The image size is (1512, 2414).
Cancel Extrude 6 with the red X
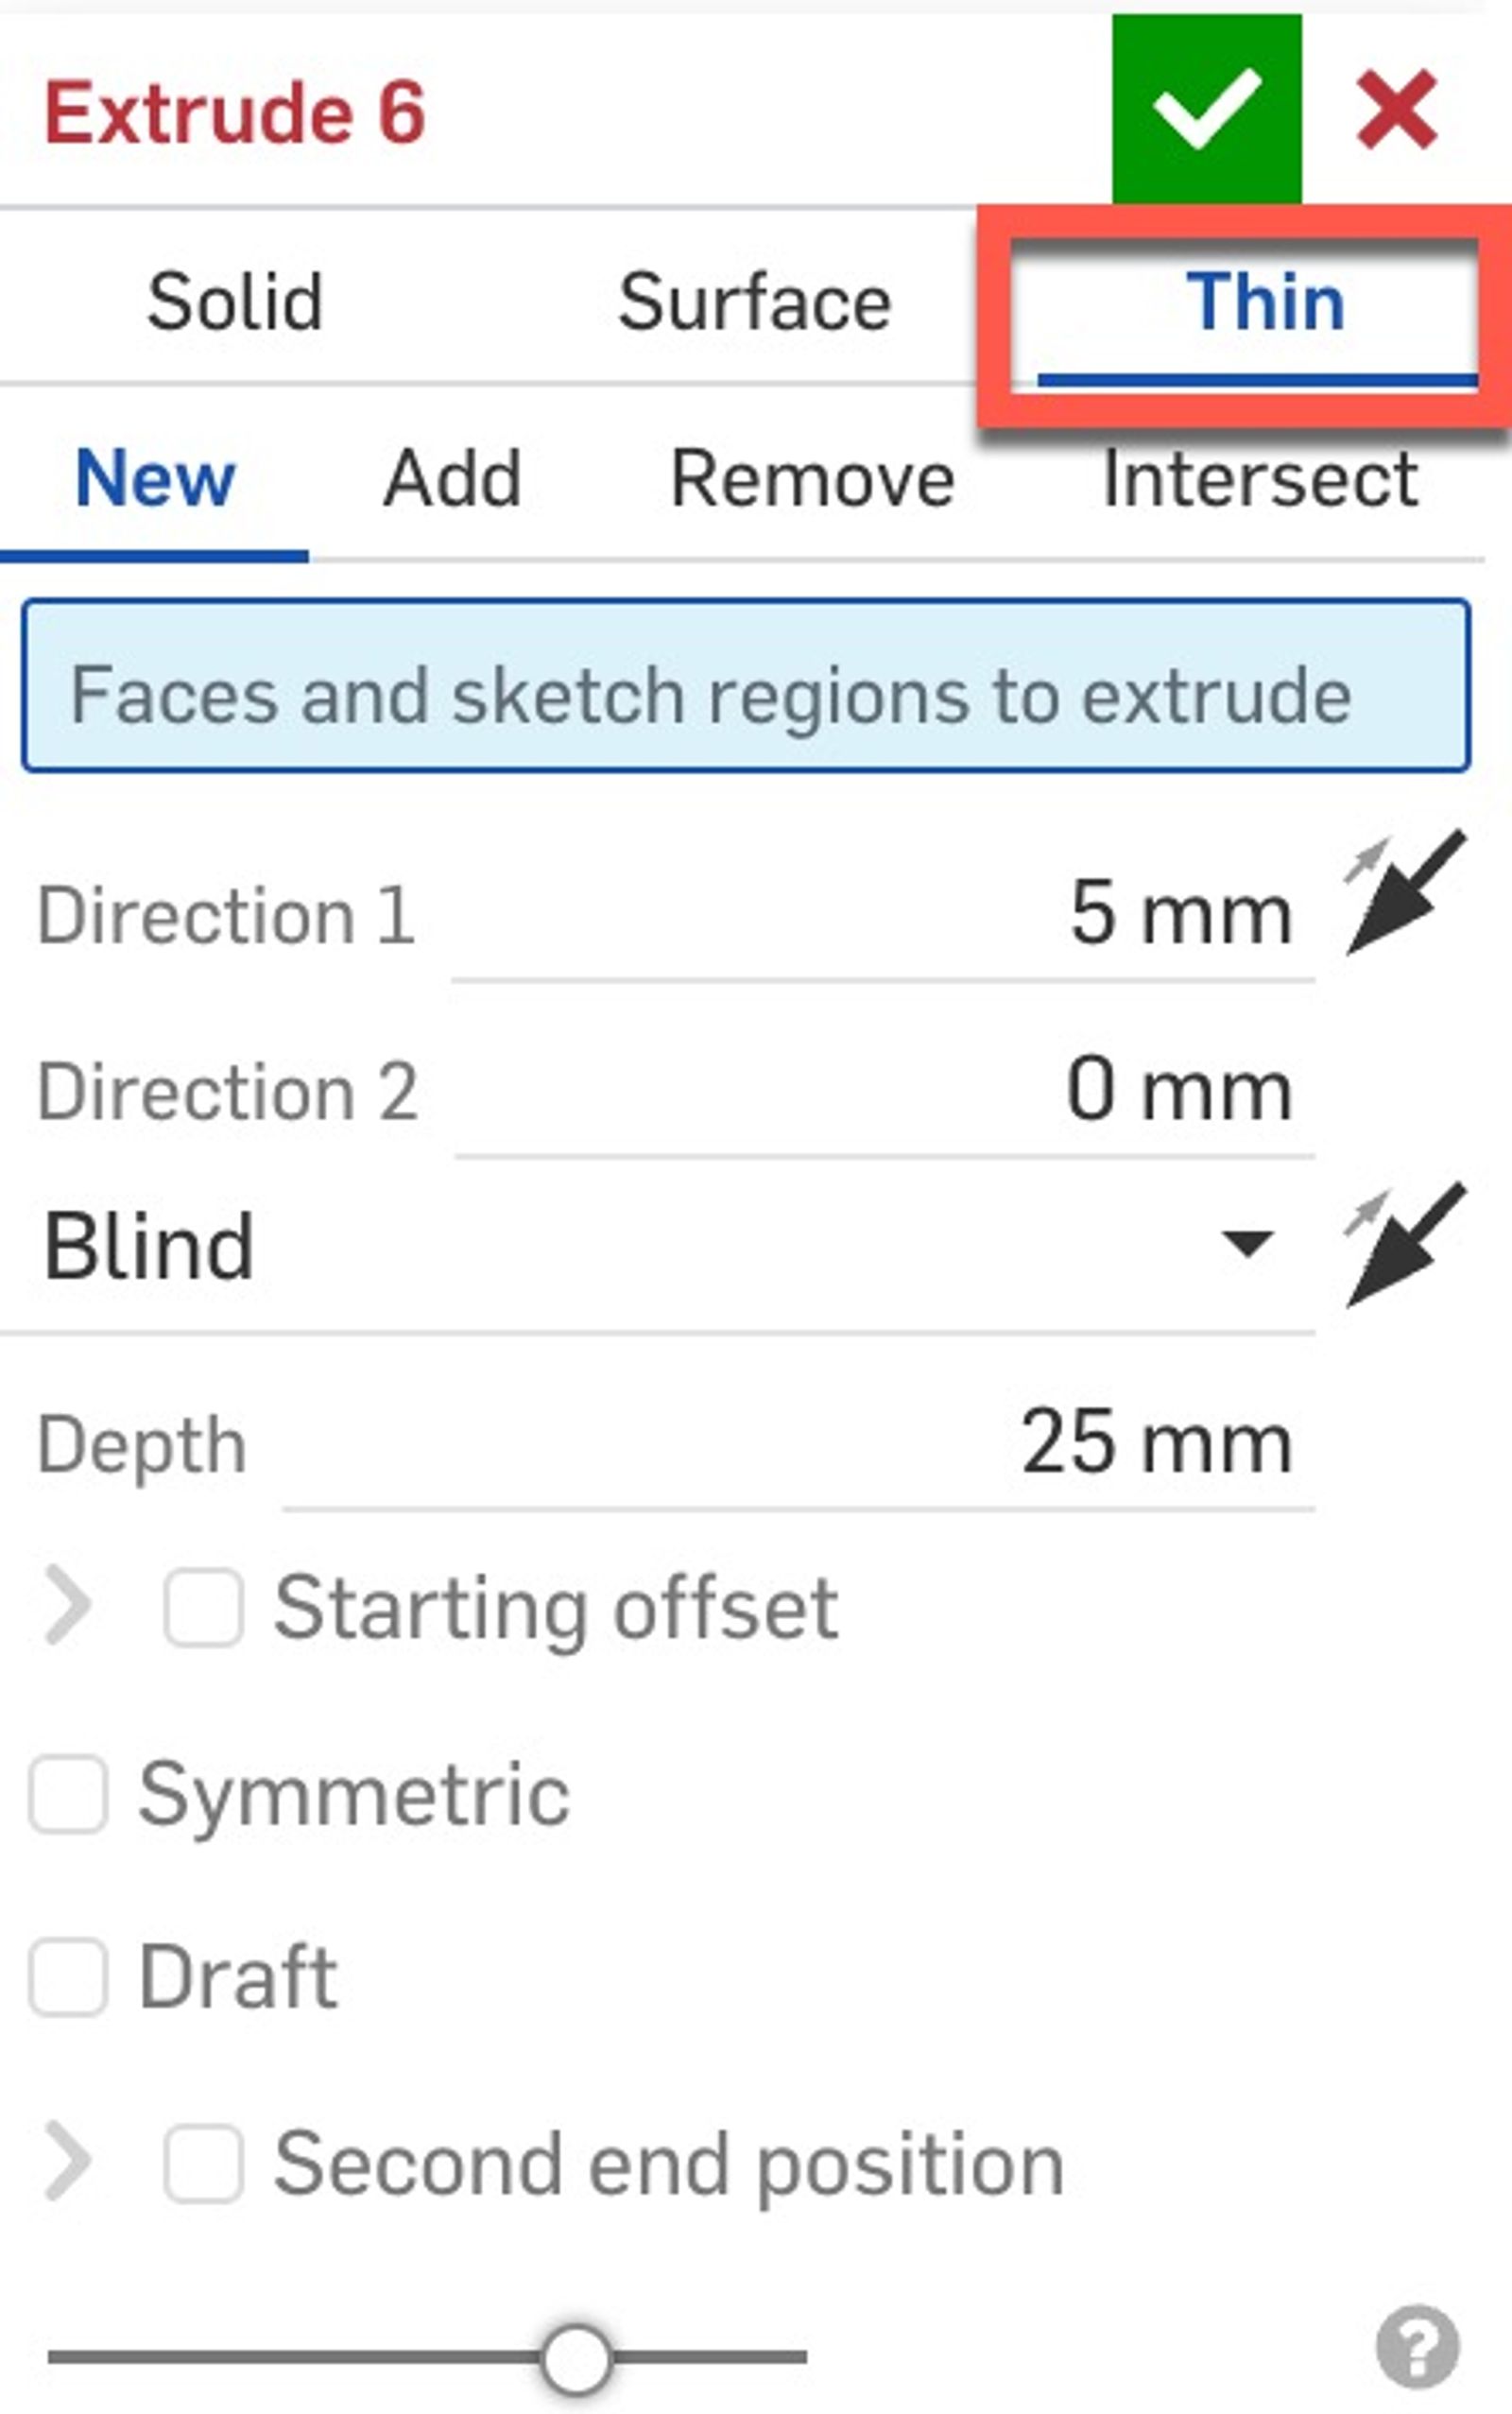coord(1396,107)
